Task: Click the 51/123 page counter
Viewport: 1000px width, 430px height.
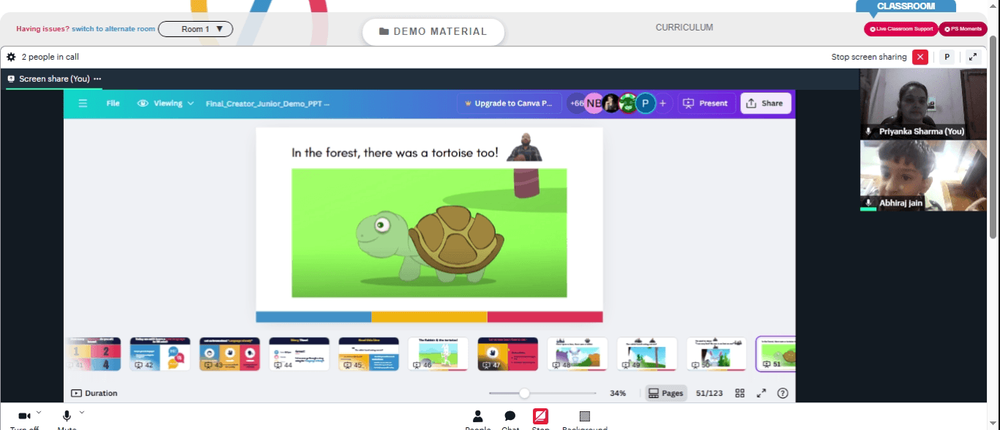Action: pyautogui.click(x=709, y=394)
